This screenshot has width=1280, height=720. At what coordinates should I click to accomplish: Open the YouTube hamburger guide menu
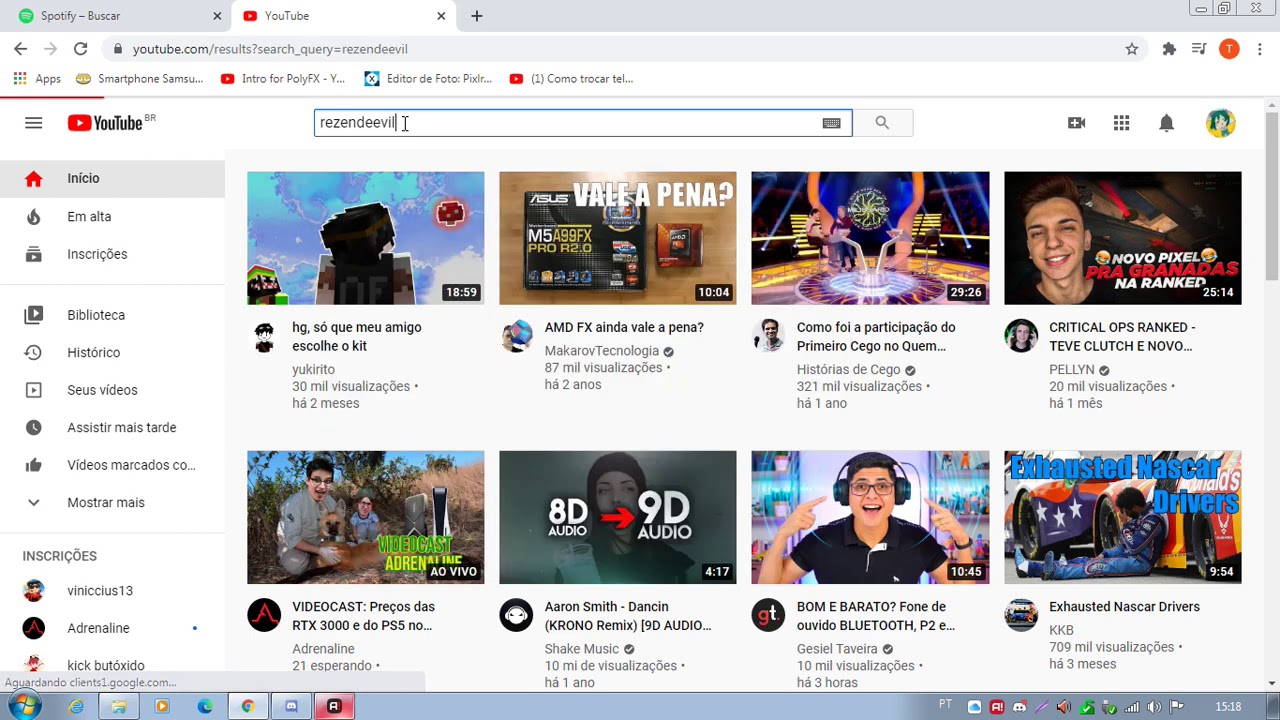tap(33, 123)
